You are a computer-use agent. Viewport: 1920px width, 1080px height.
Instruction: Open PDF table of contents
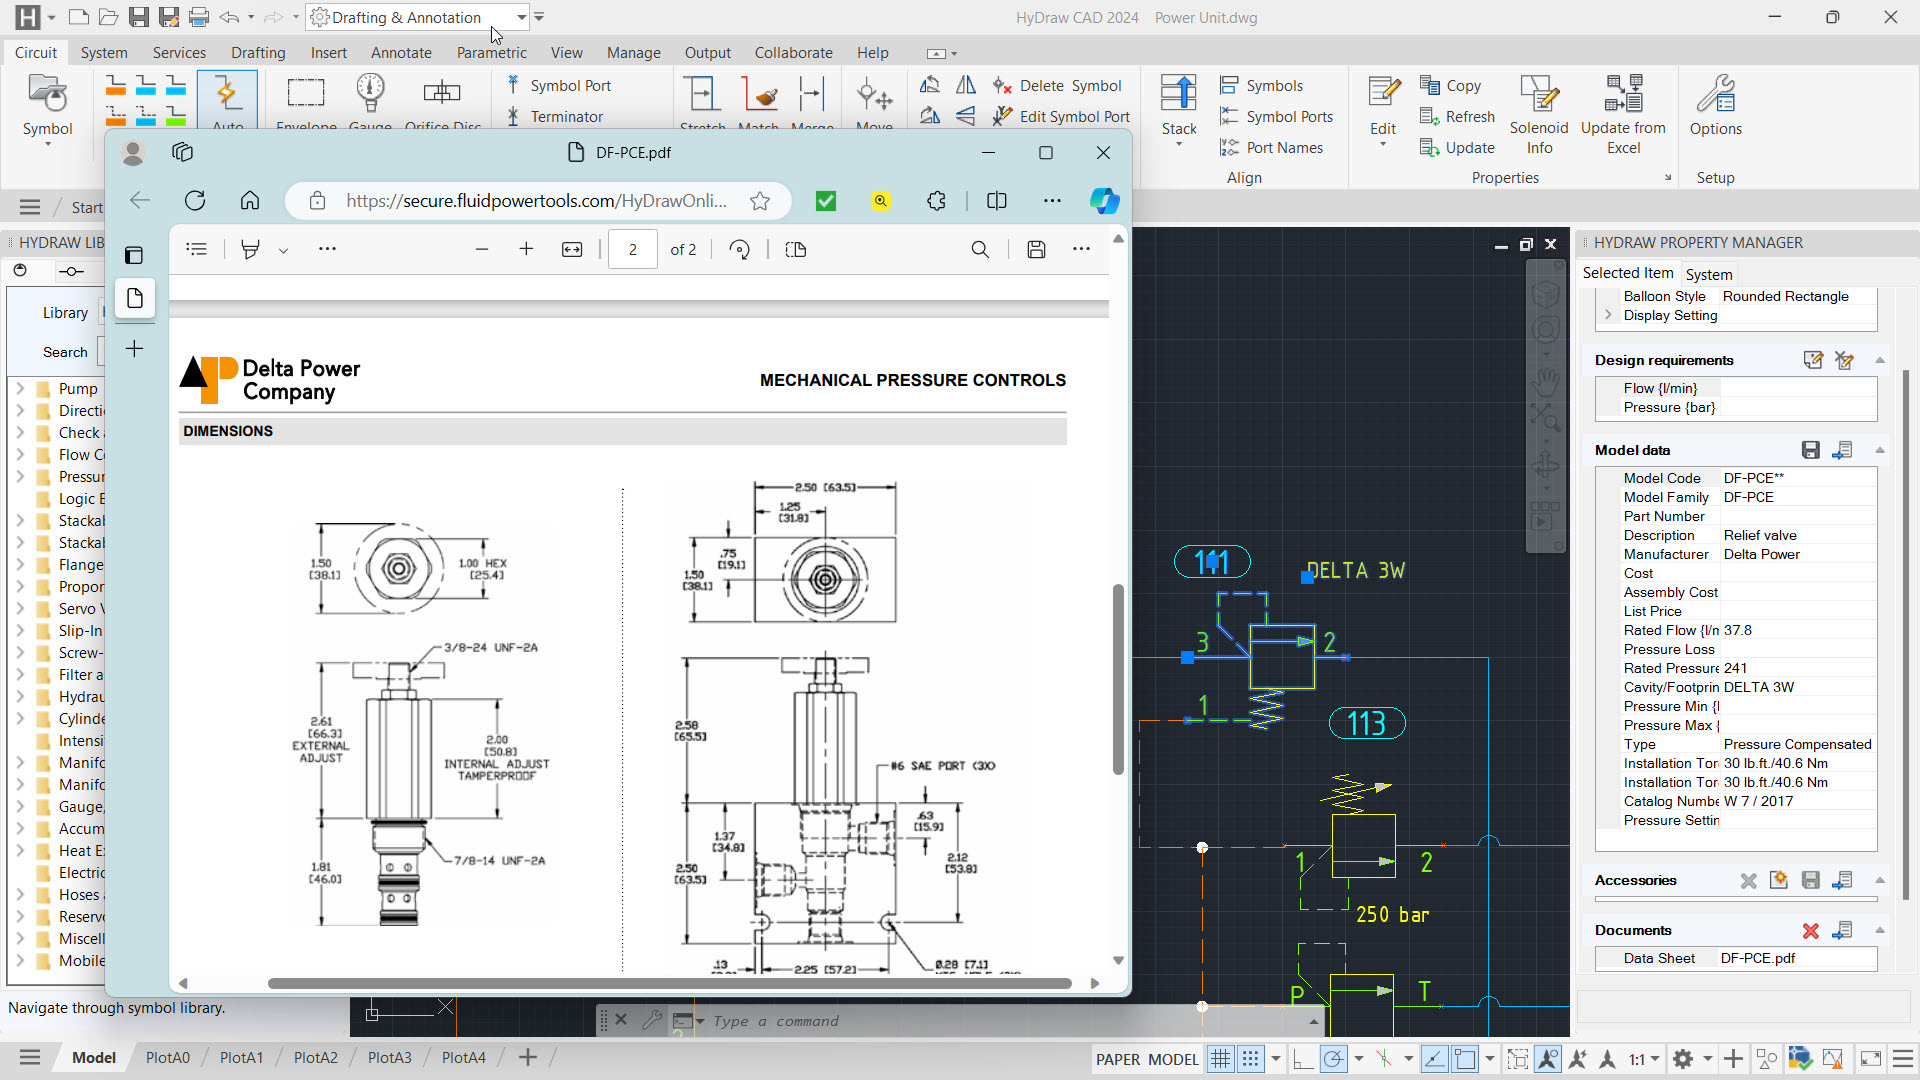click(x=197, y=250)
